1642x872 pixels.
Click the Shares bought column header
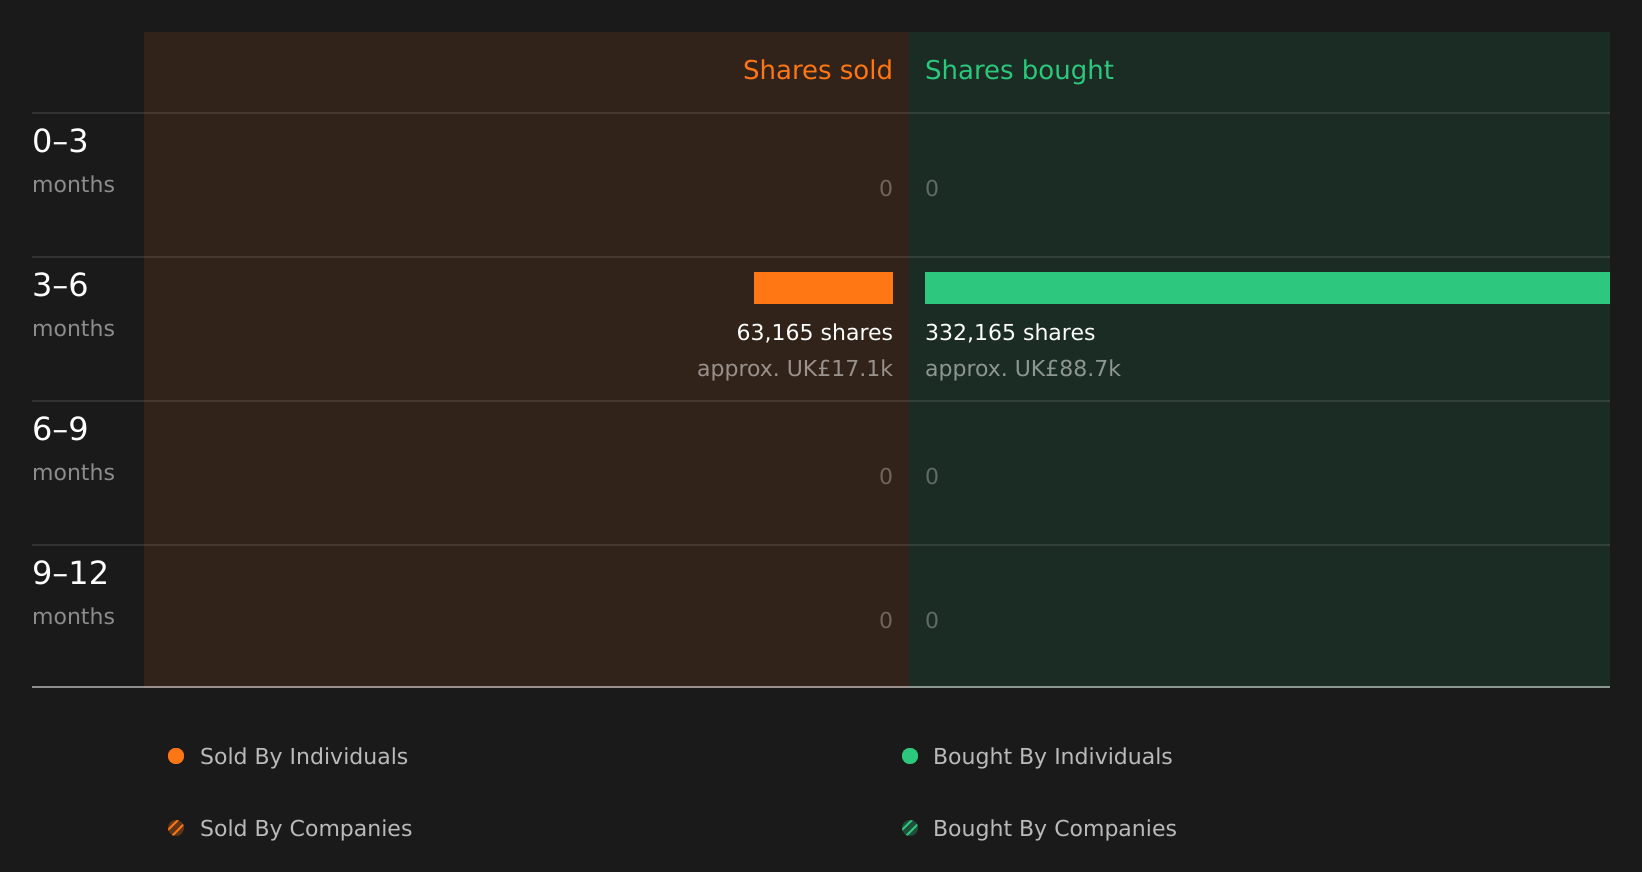click(1019, 70)
